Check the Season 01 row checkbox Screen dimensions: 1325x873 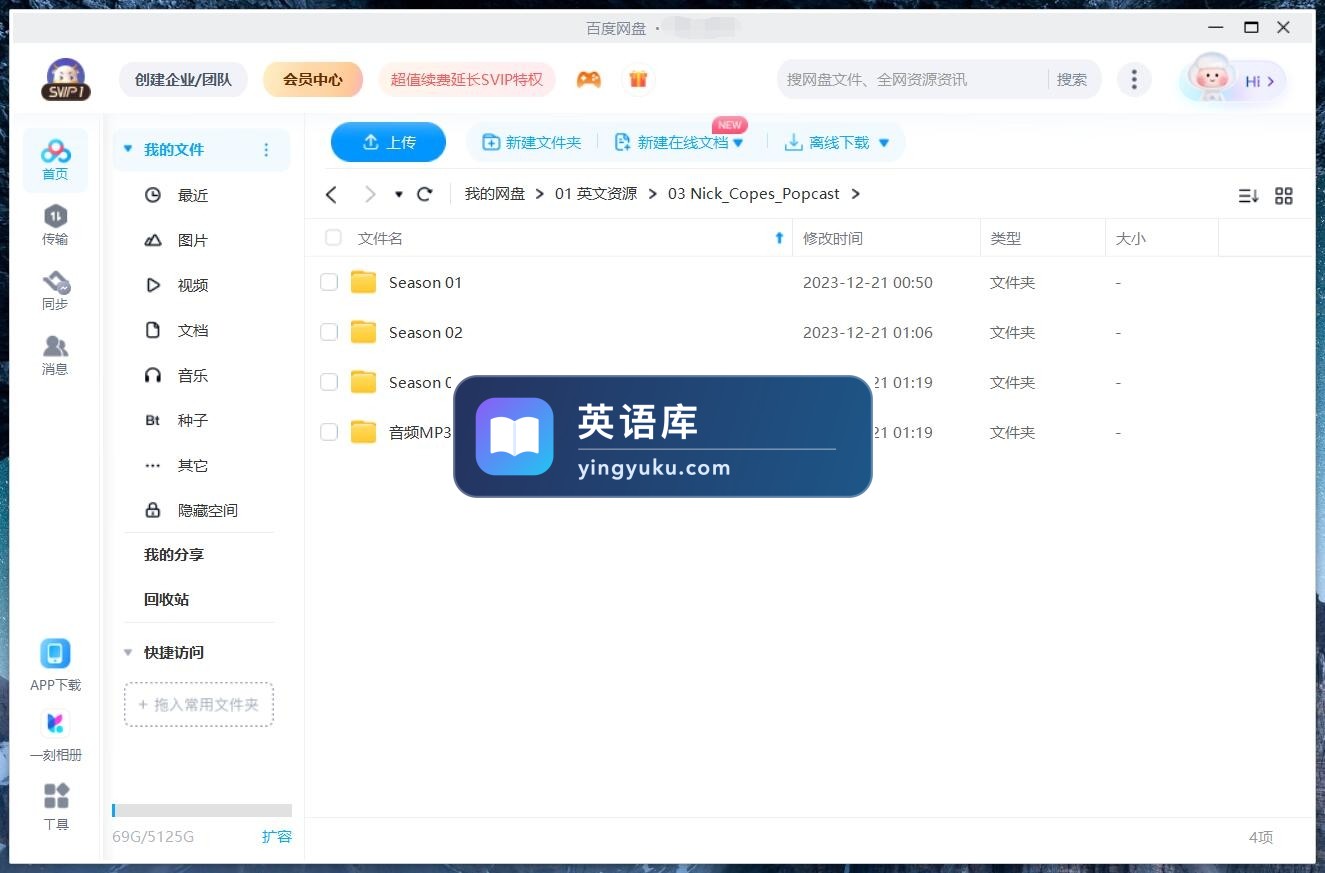[x=329, y=282]
